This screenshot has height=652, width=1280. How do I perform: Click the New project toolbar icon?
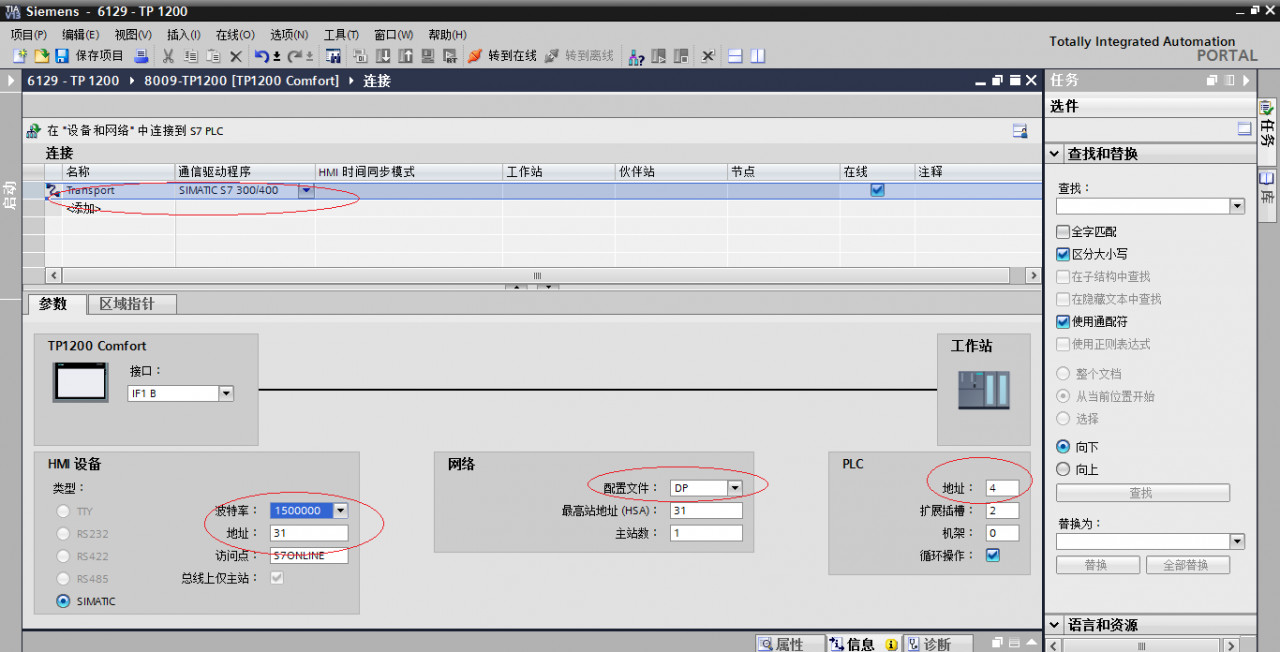pos(19,56)
